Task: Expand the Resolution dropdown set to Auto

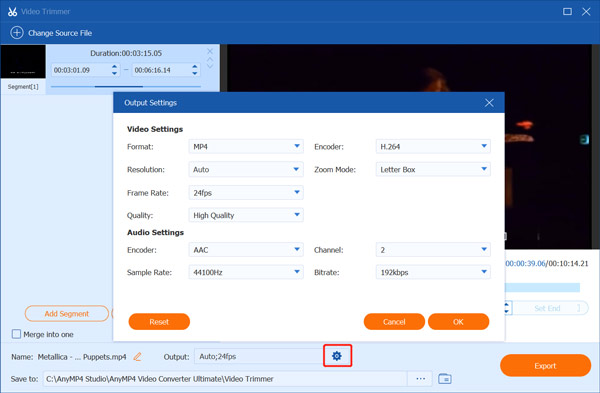Action: coord(246,170)
